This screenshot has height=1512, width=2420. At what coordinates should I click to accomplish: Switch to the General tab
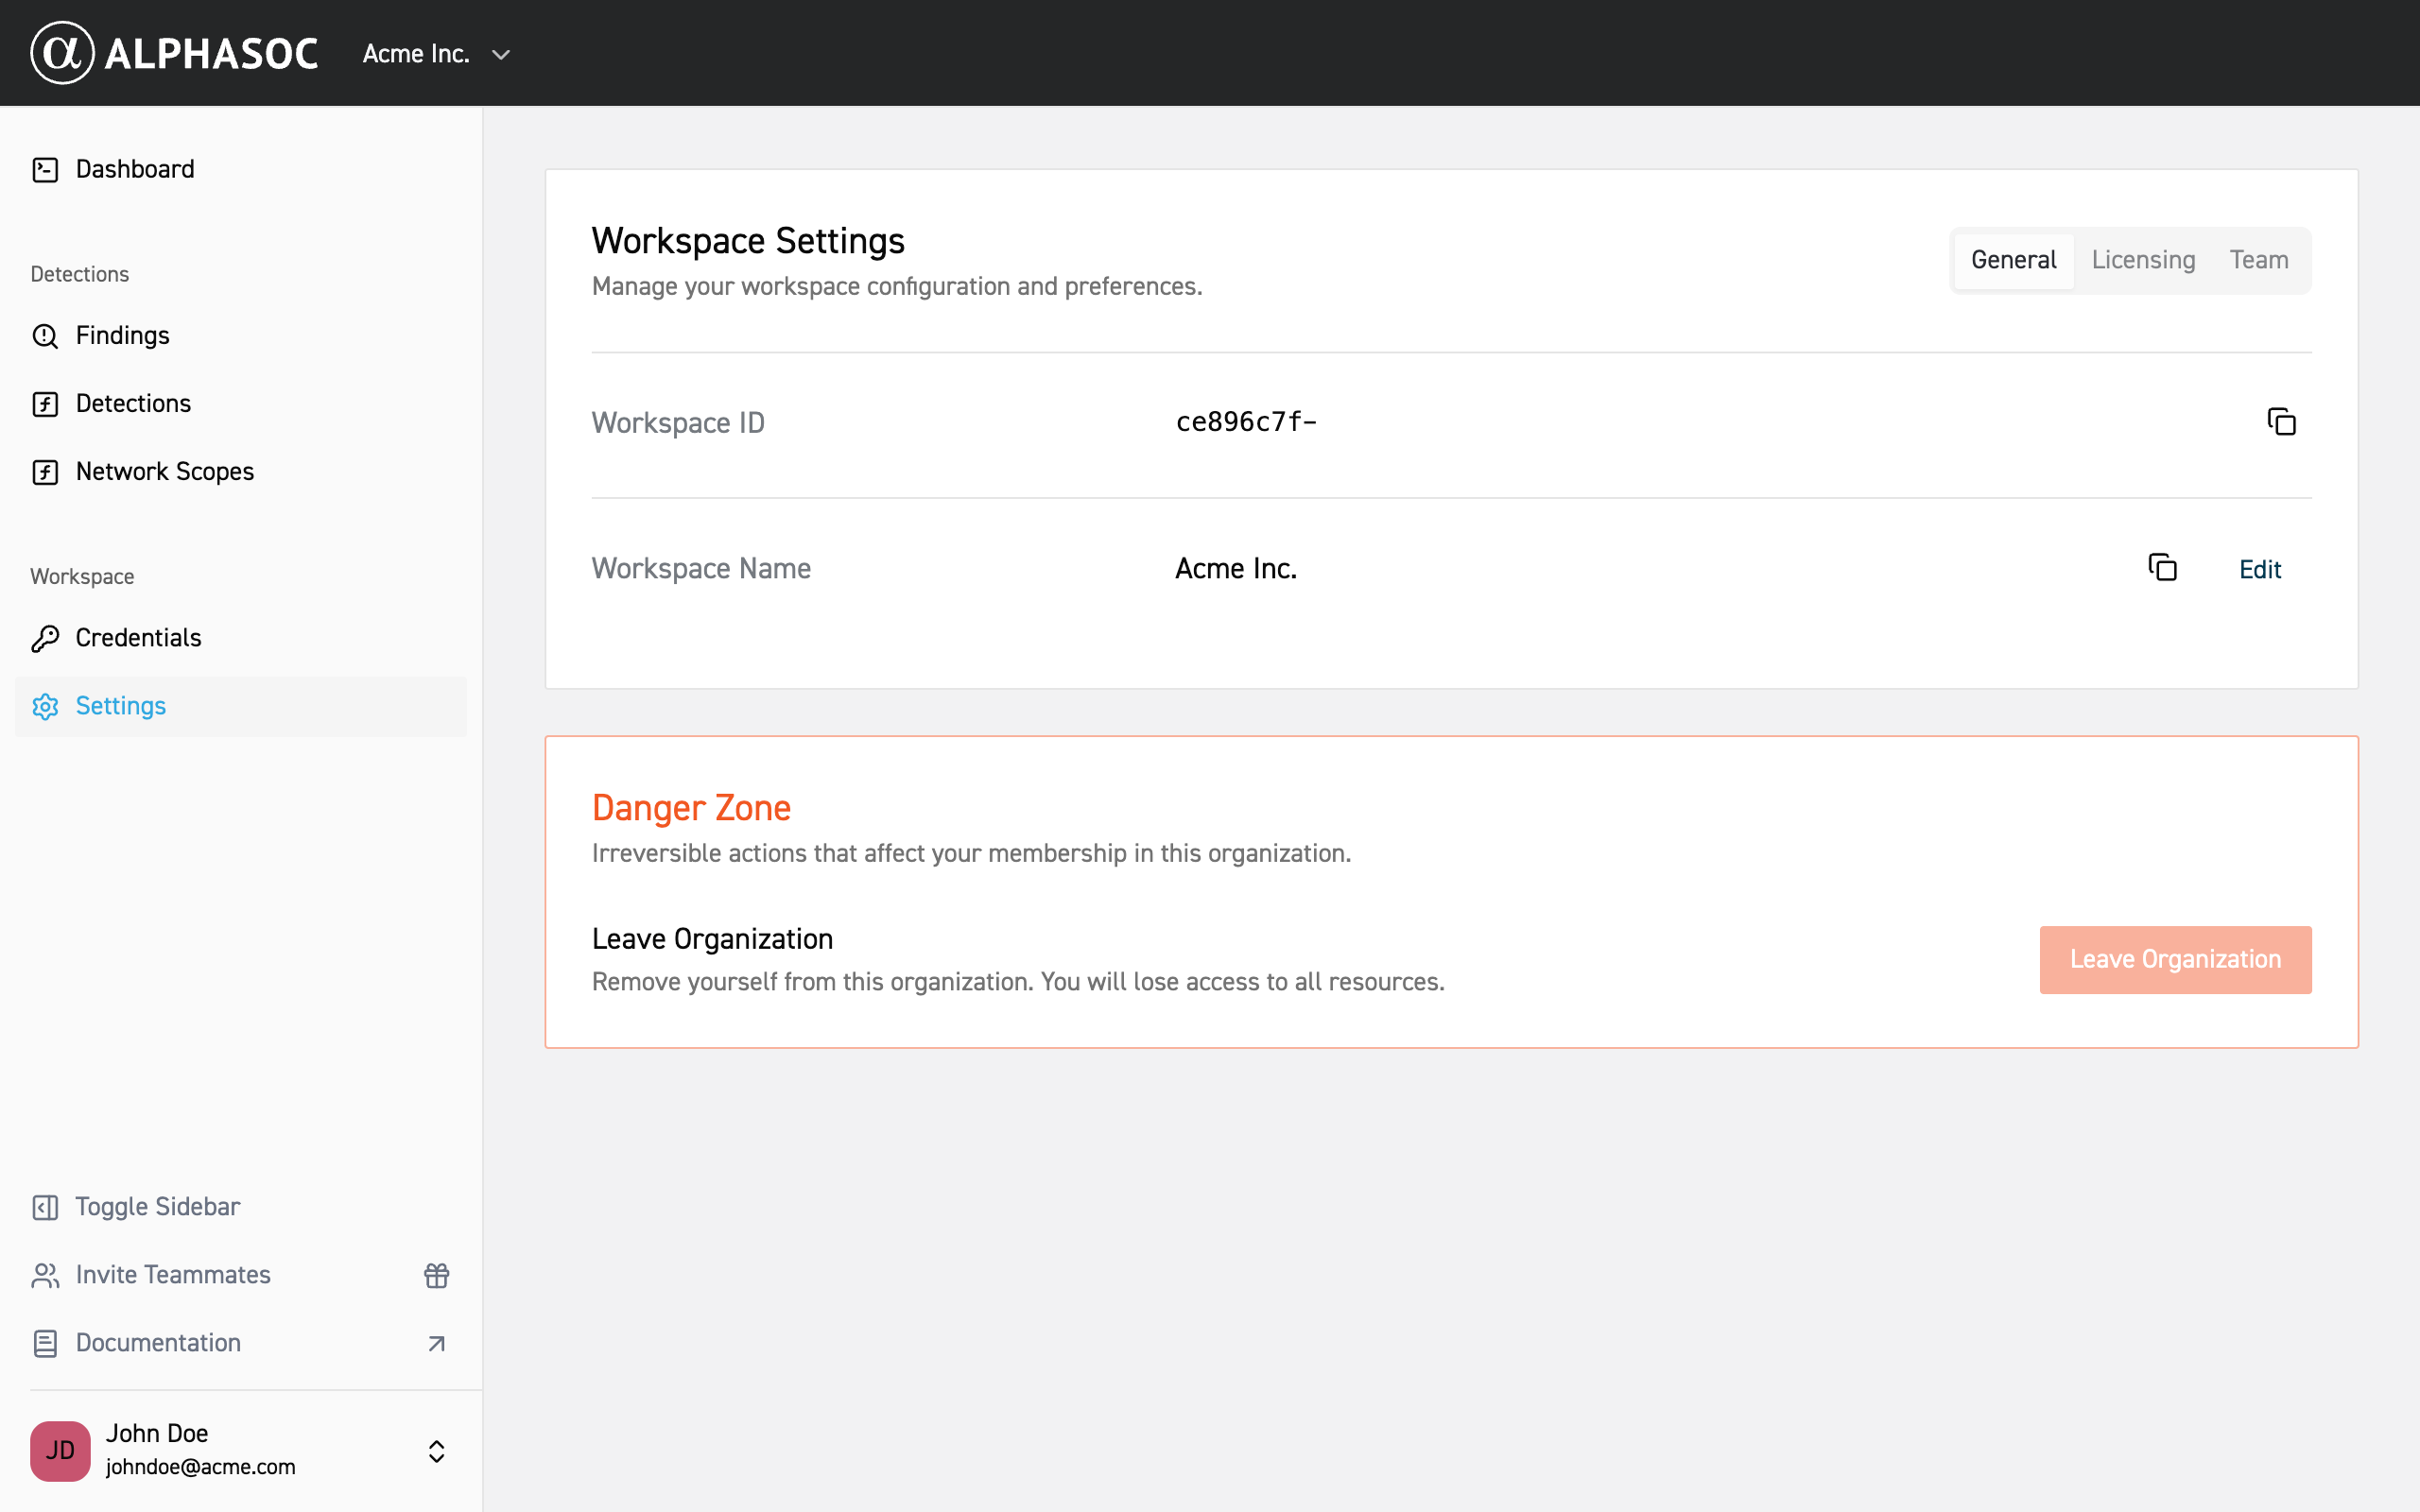[2013, 260]
